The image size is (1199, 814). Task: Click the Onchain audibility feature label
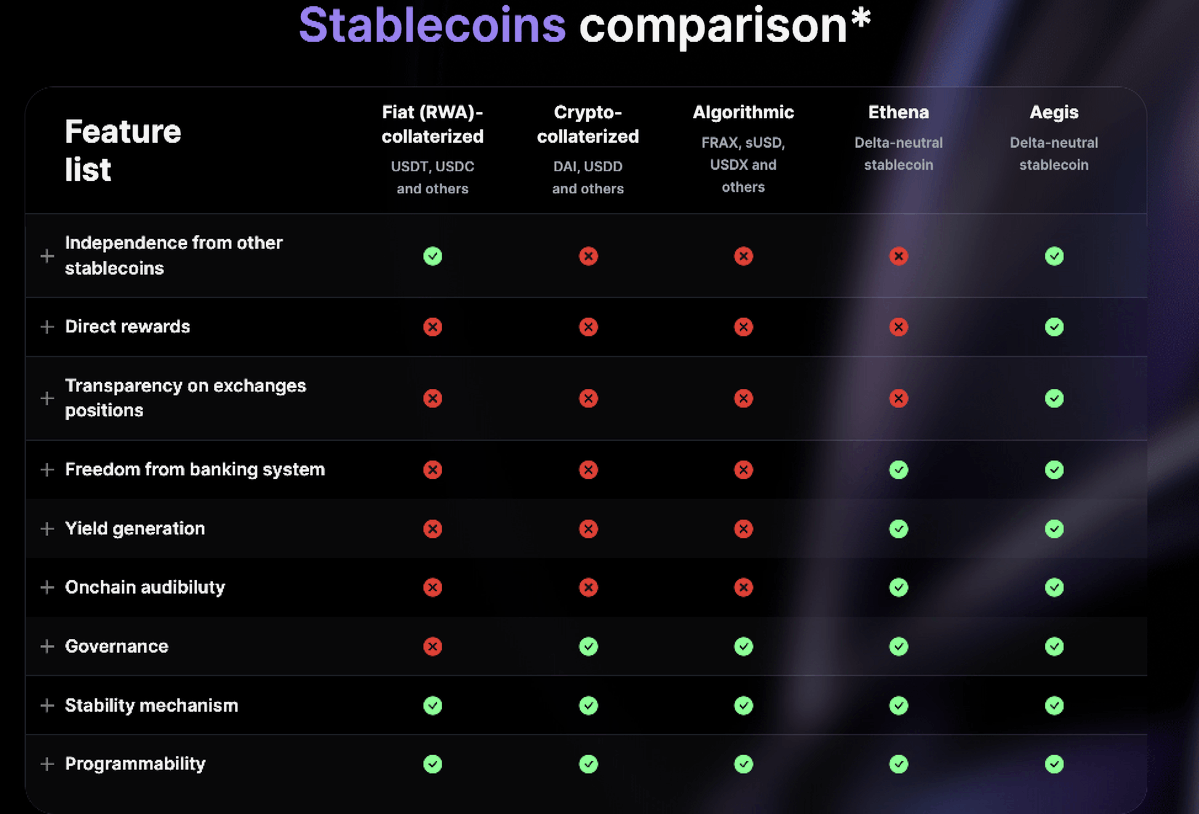tap(145, 588)
